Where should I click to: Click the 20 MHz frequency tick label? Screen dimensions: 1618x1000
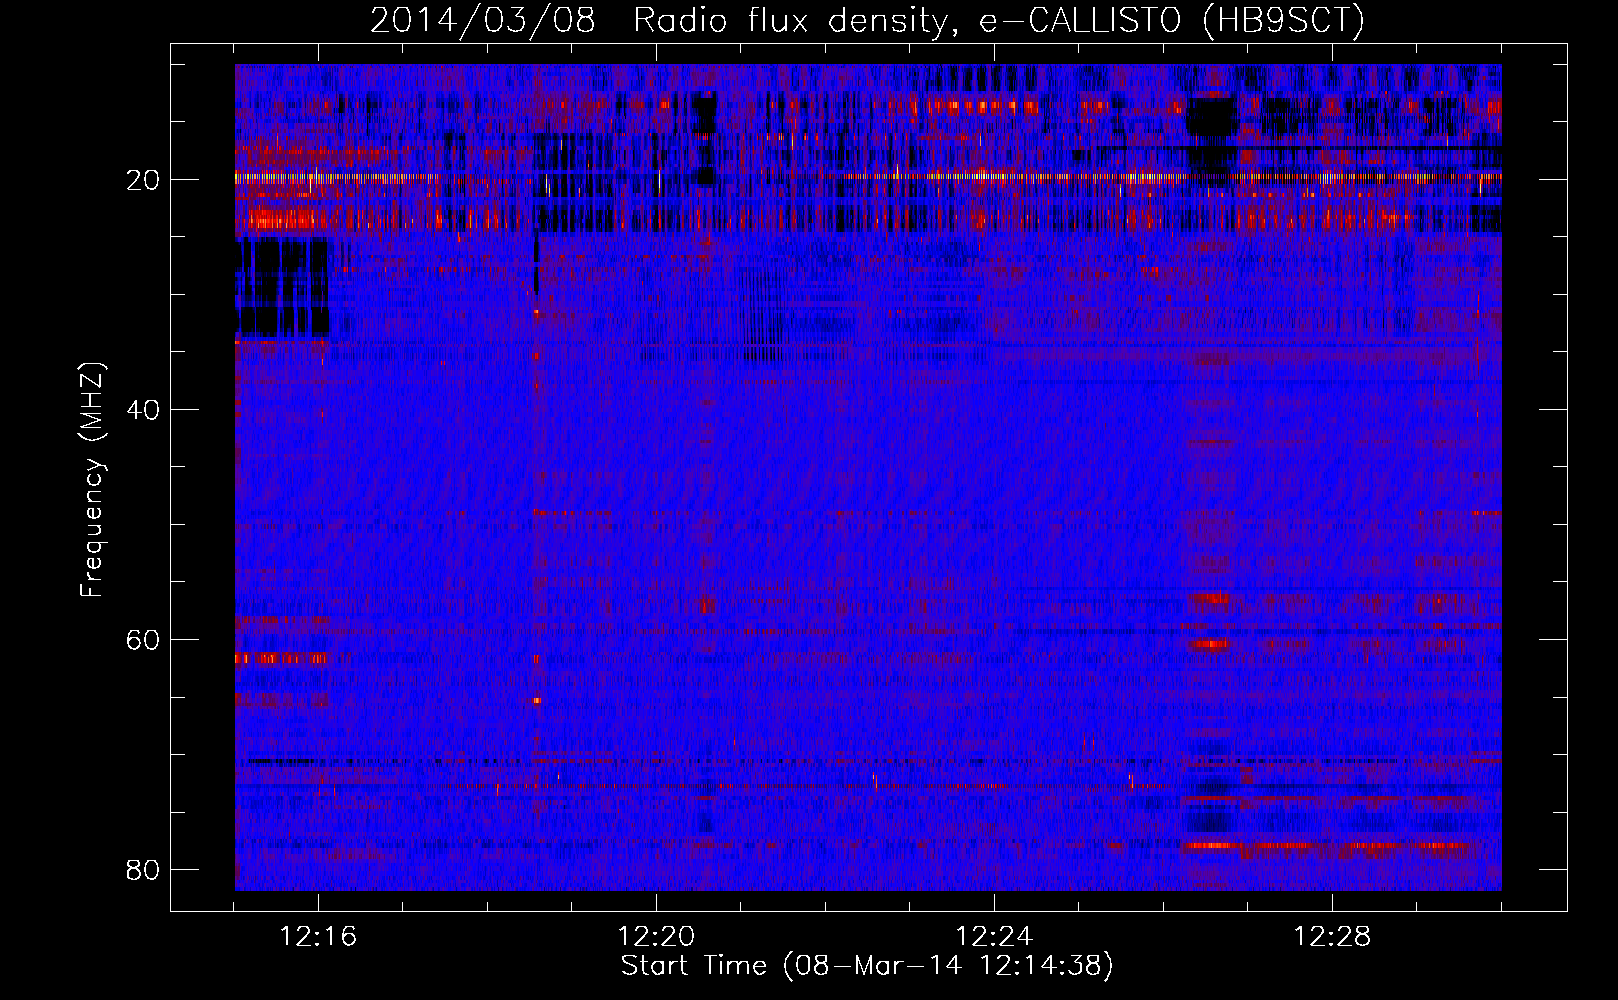(143, 180)
